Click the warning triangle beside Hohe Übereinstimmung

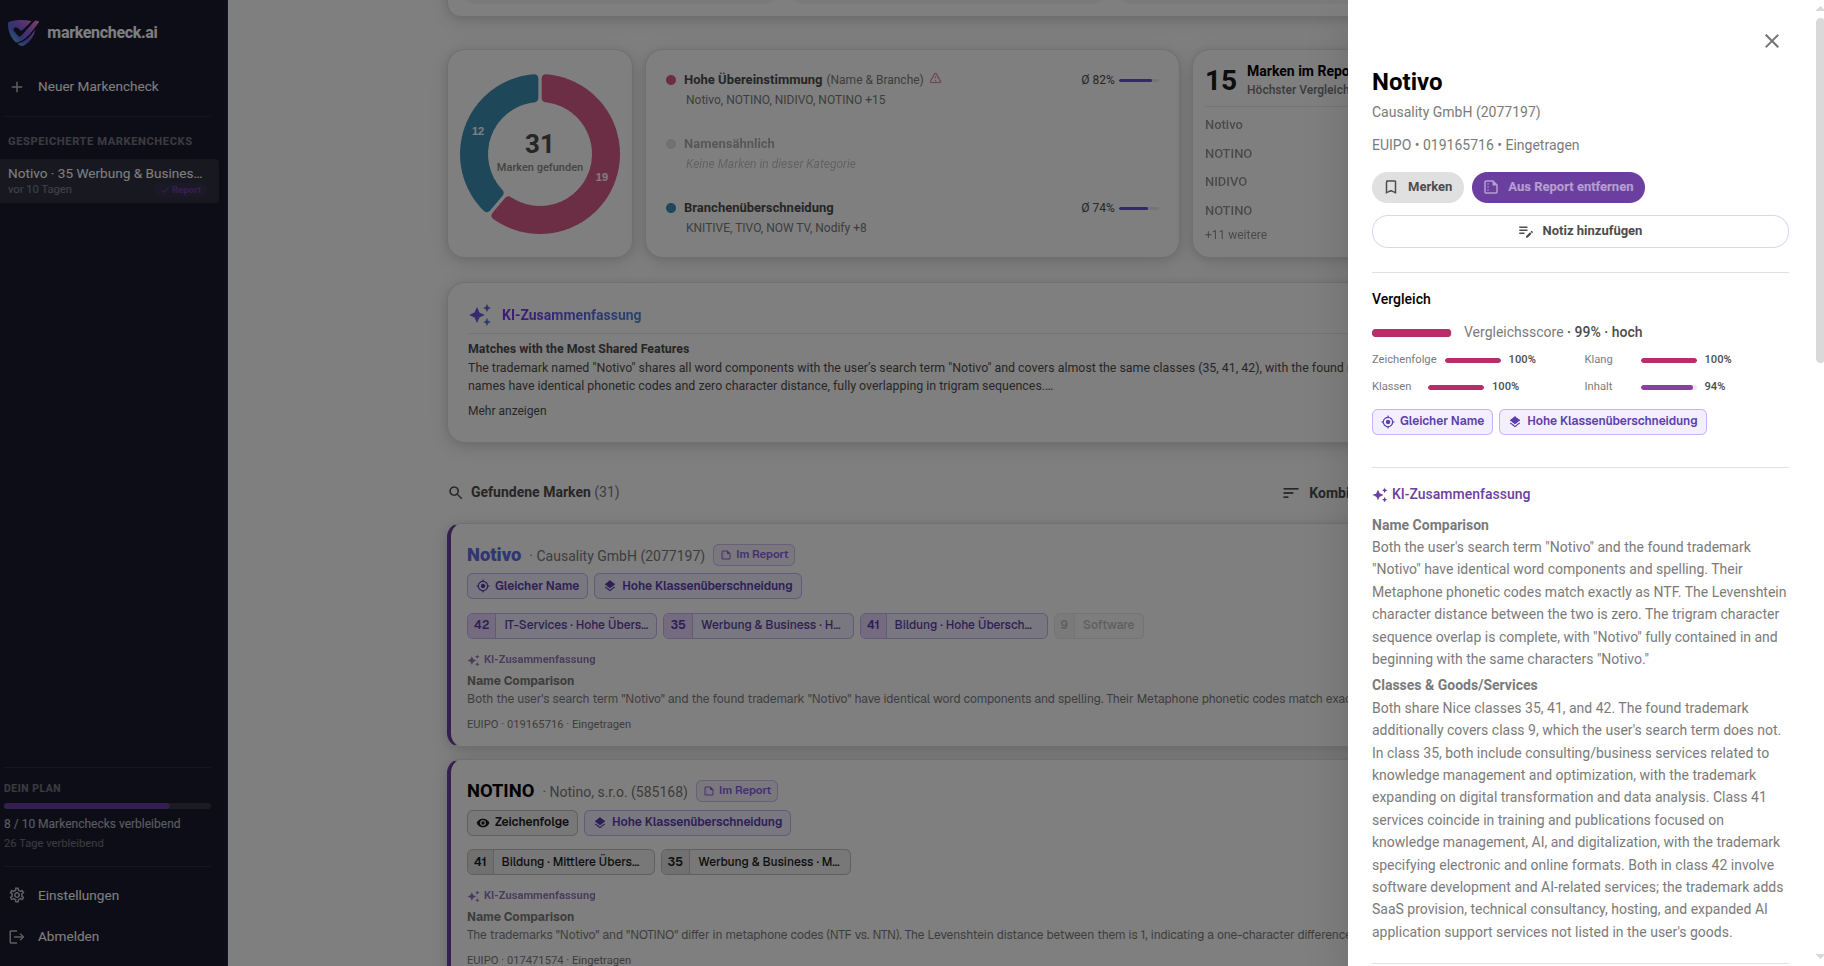[x=936, y=79]
